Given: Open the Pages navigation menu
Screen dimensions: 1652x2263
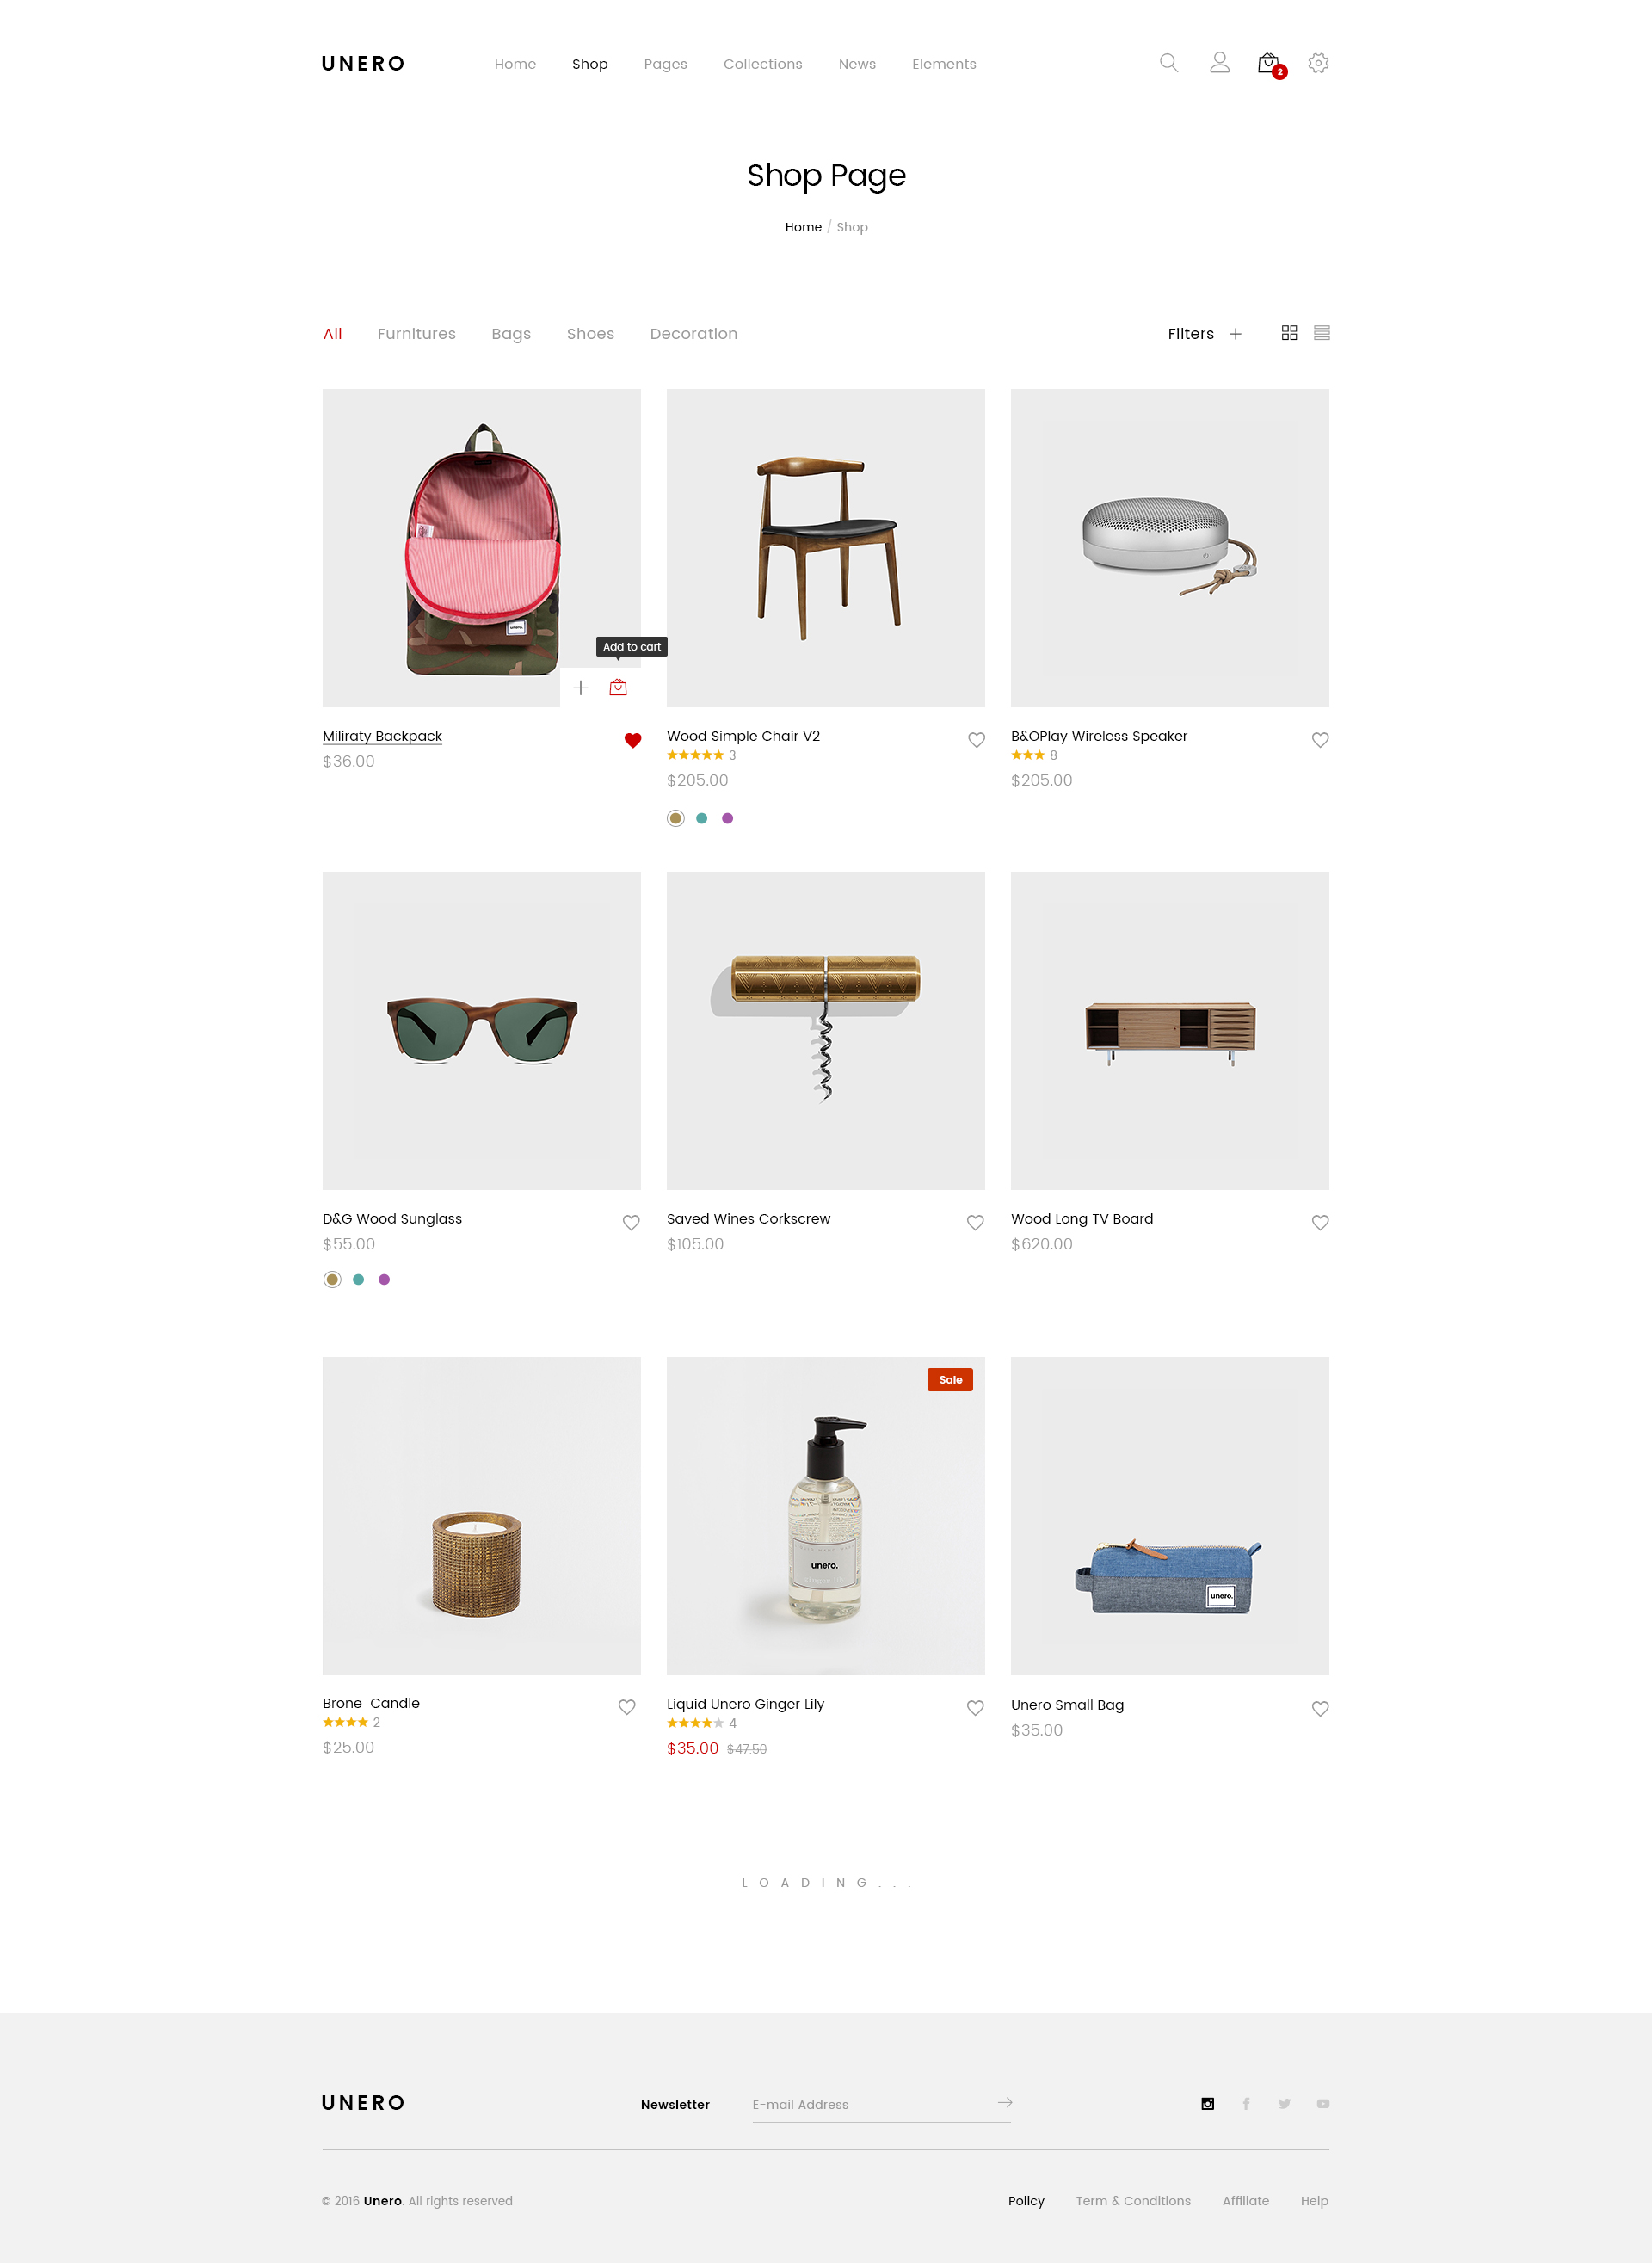Looking at the screenshot, I should [x=665, y=64].
